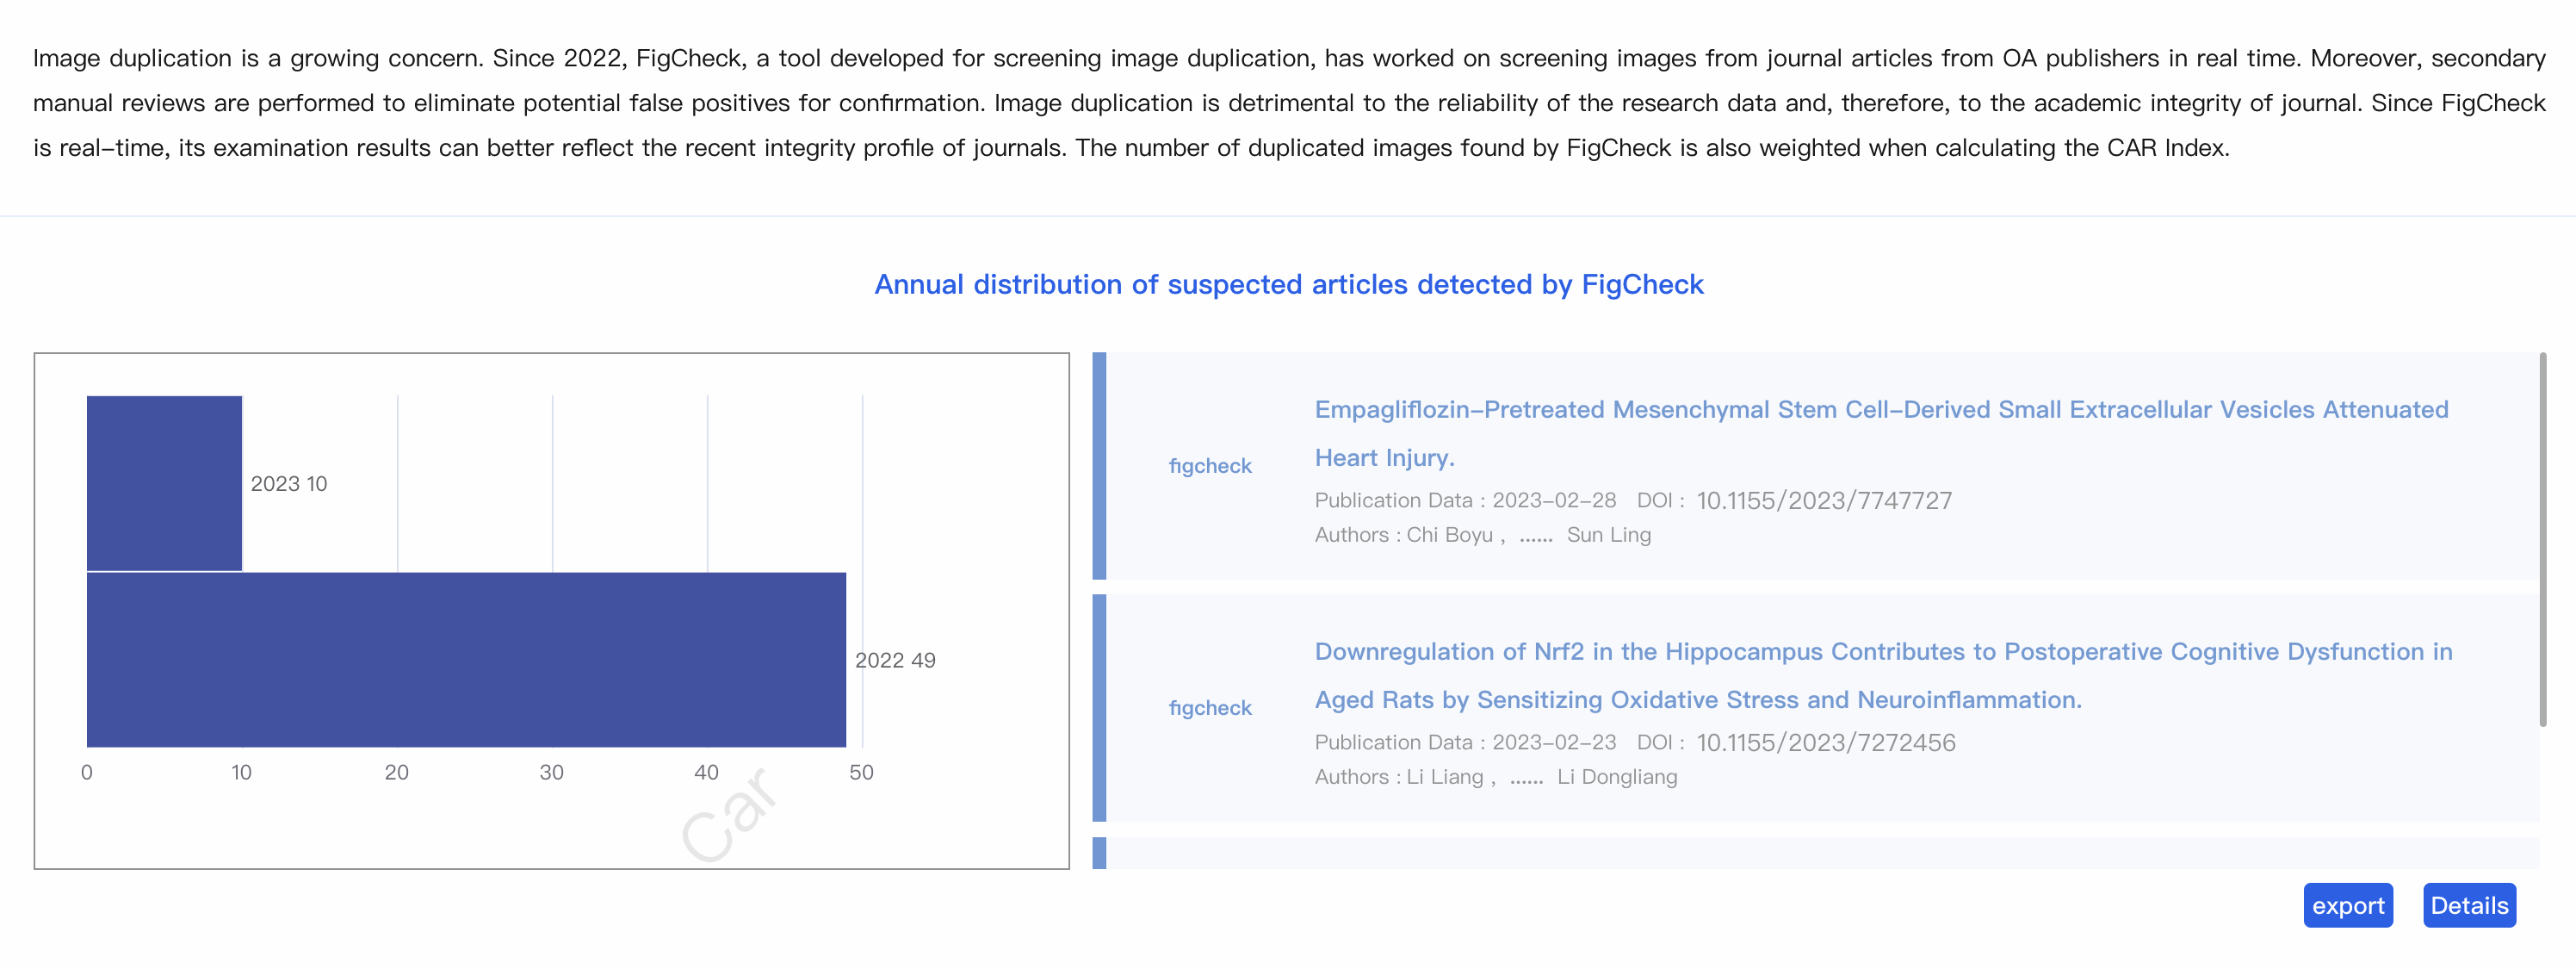Click DOI 10.1155/2023/7747727
Screen dimensions: 2576x969
(1823, 501)
